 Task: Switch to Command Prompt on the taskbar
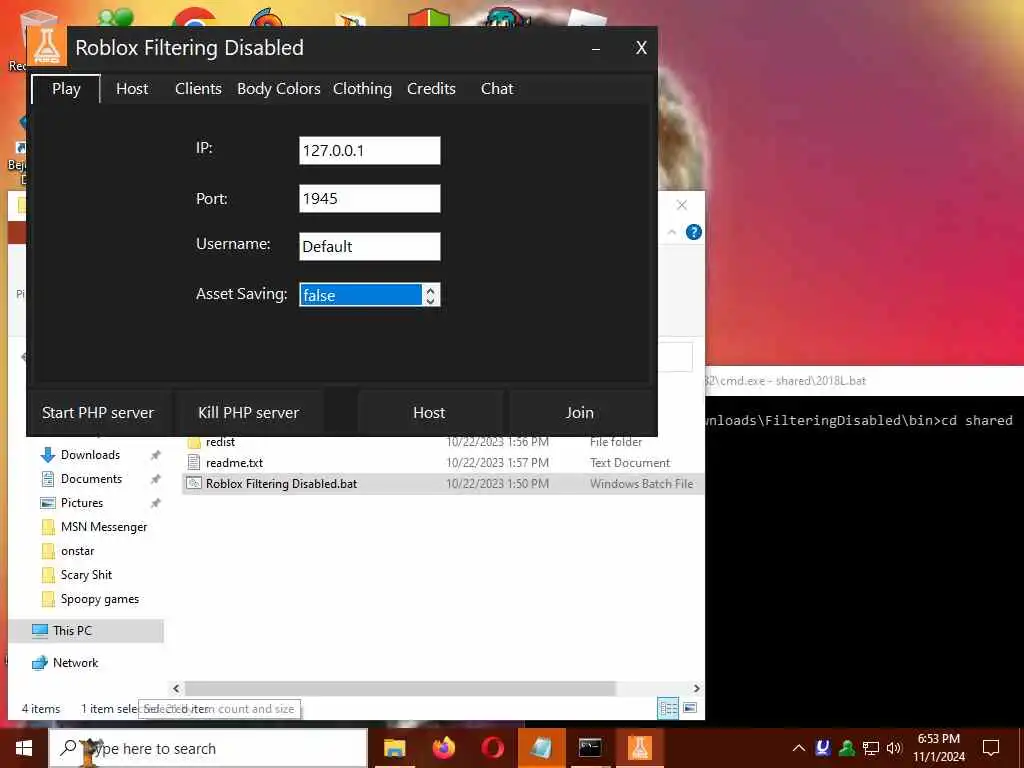coord(590,748)
